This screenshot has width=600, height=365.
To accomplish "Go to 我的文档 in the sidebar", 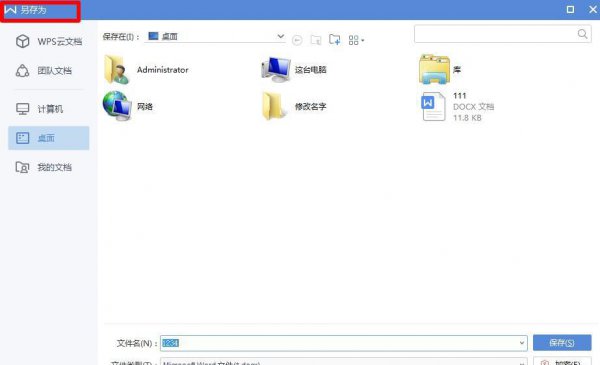I will pyautogui.click(x=49, y=167).
